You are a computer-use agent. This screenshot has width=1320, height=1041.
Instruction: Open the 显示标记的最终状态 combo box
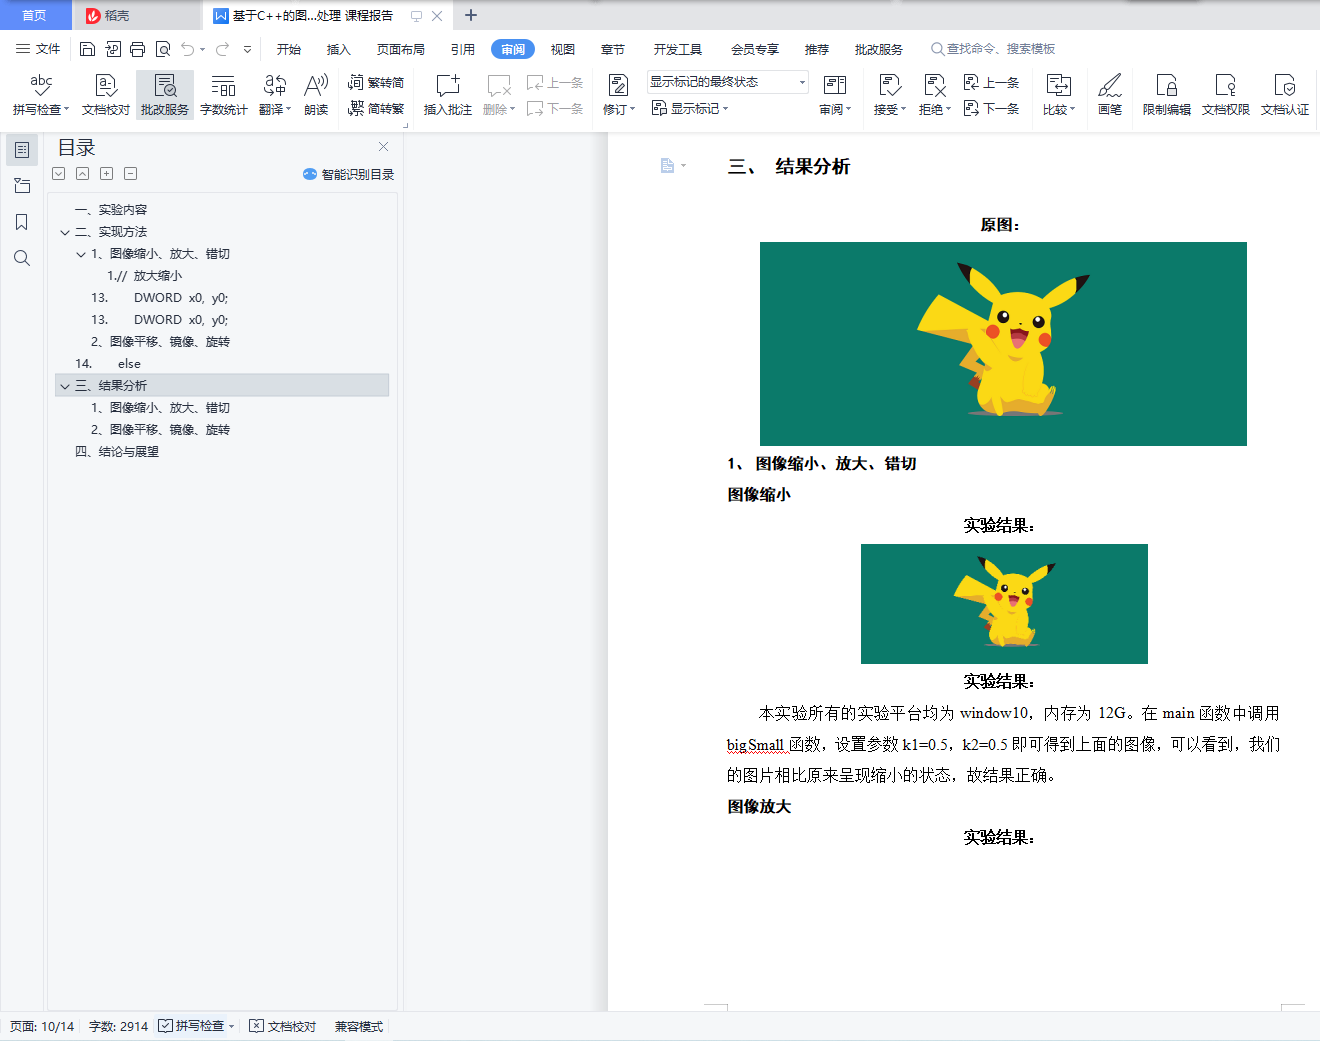point(727,82)
